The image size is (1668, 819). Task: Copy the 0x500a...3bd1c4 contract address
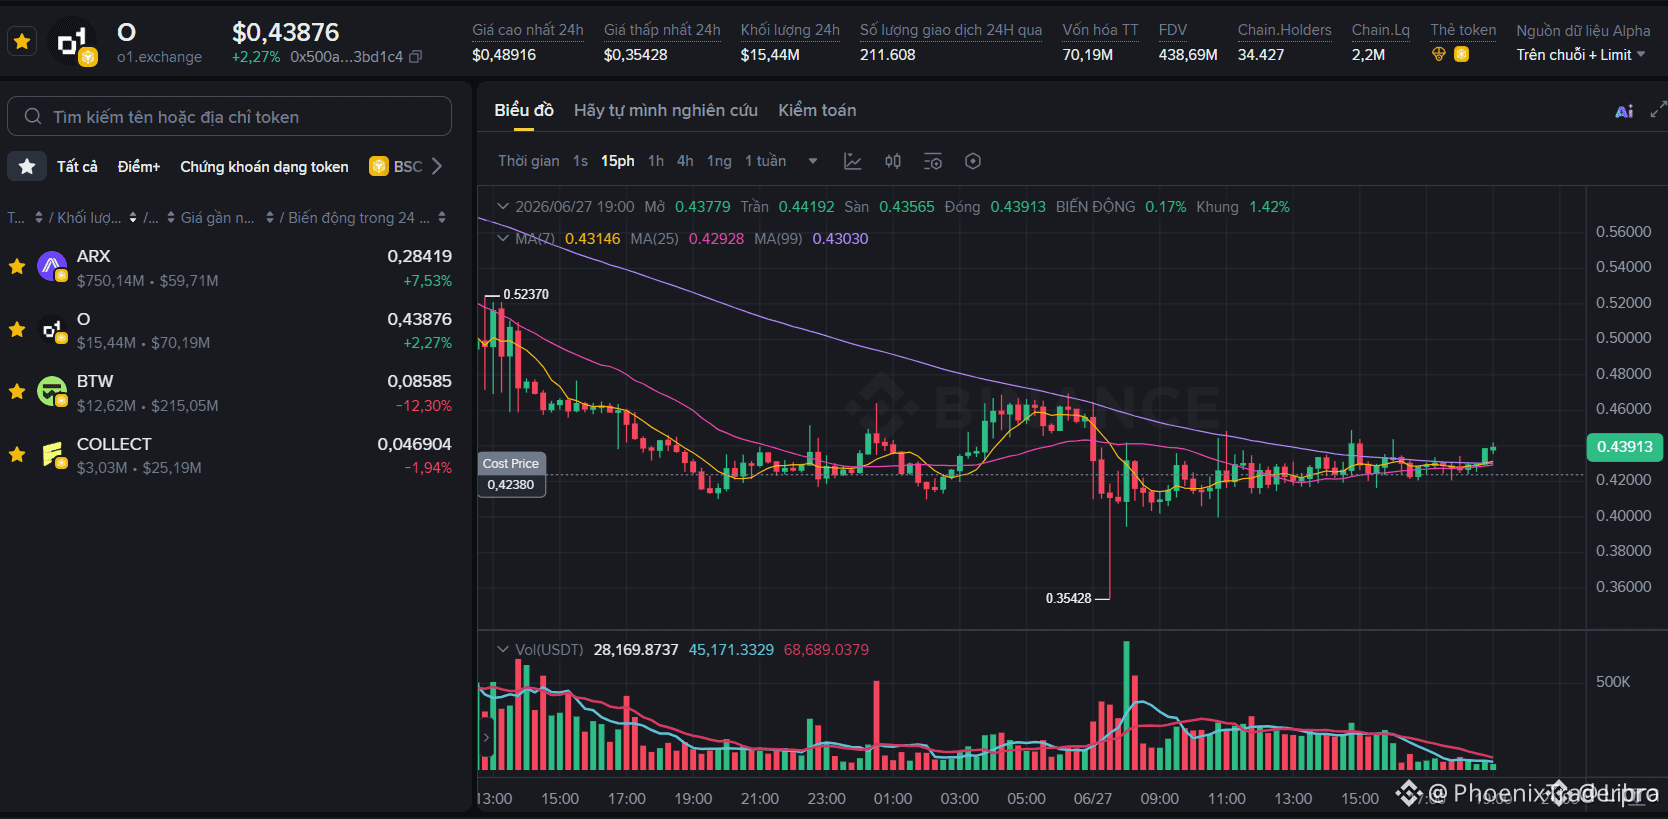pyautogui.click(x=416, y=57)
